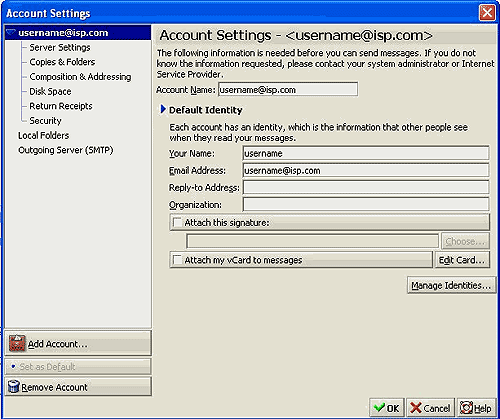500x419 pixels.
Task: Click the signature file path field
Action: 312,241
